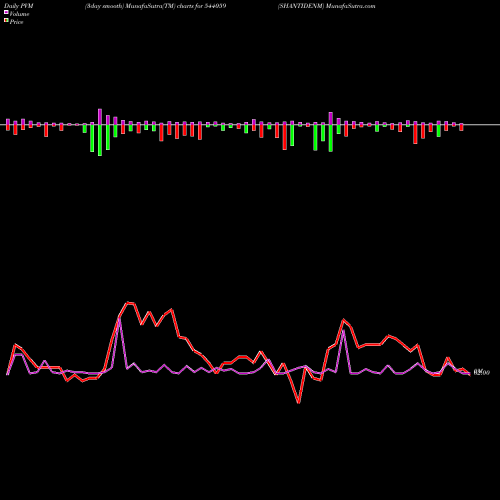Click the 'Price' legend label
Viewport: 500px width, 500px height.
tap(16, 22)
